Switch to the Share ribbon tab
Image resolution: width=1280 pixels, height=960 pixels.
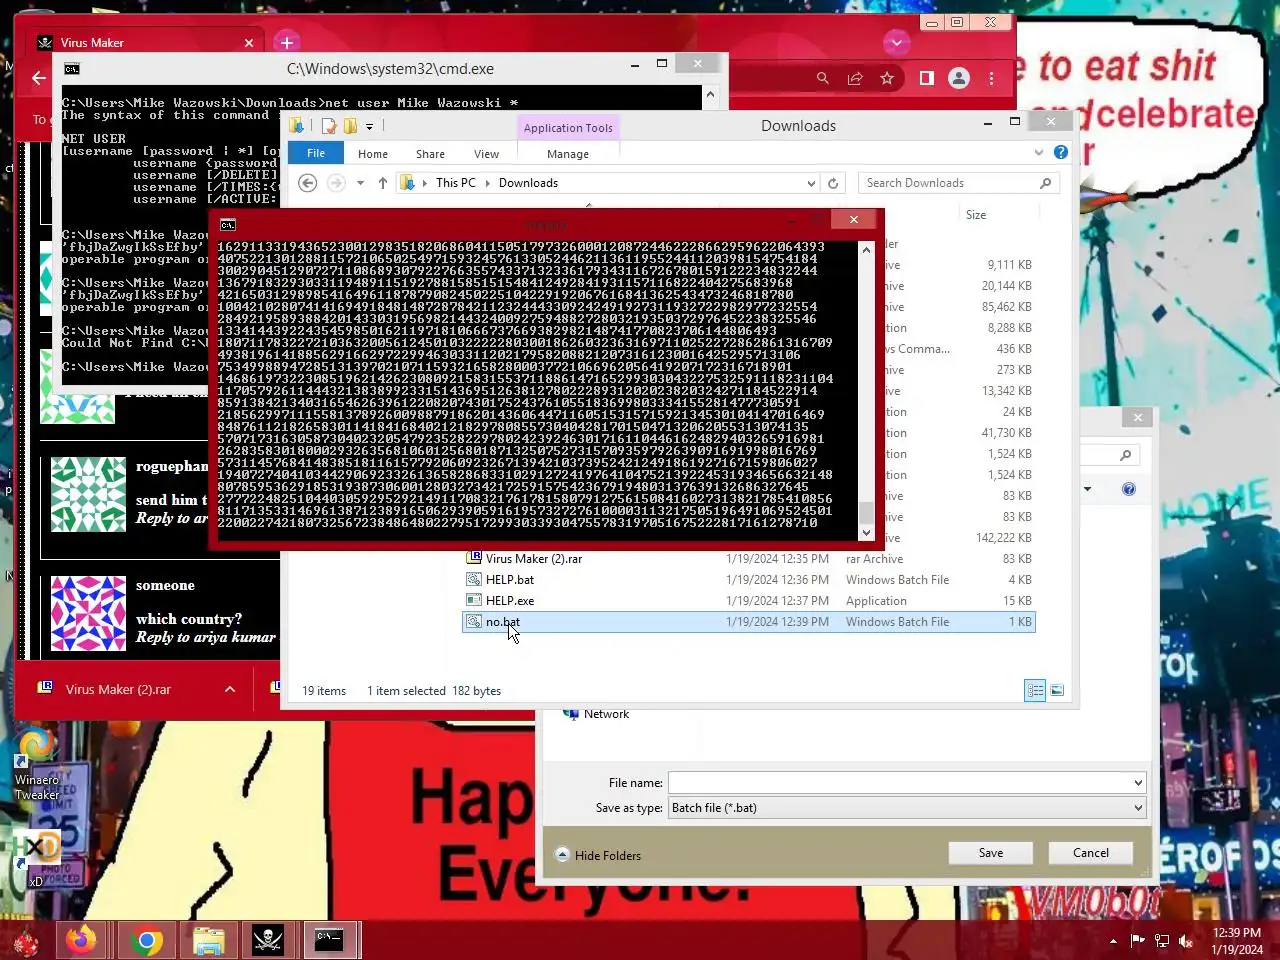[430, 154]
